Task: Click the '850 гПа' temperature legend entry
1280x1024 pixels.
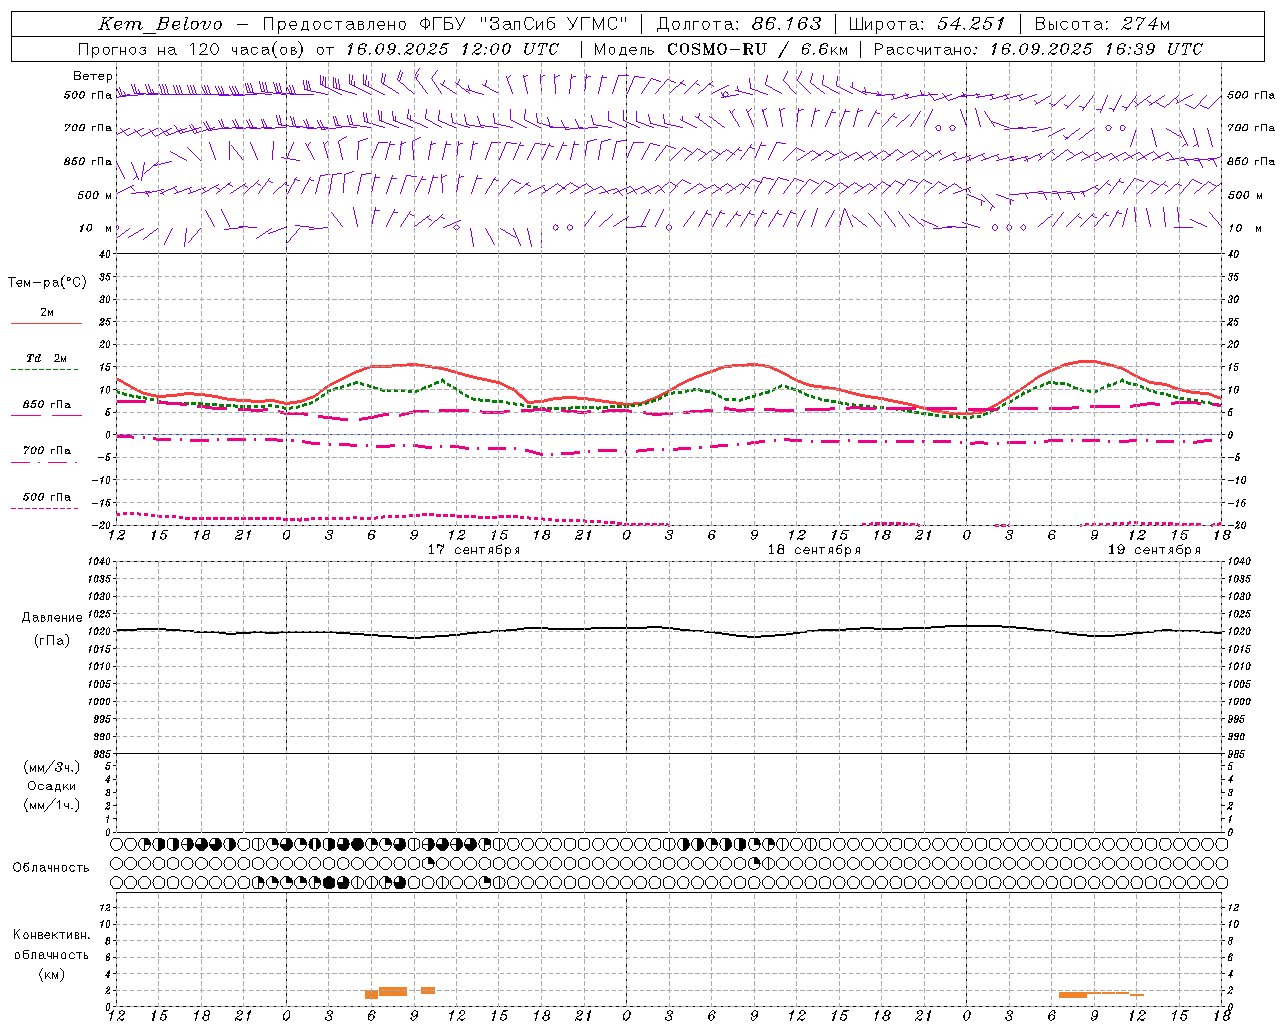Action: [x=46, y=405]
